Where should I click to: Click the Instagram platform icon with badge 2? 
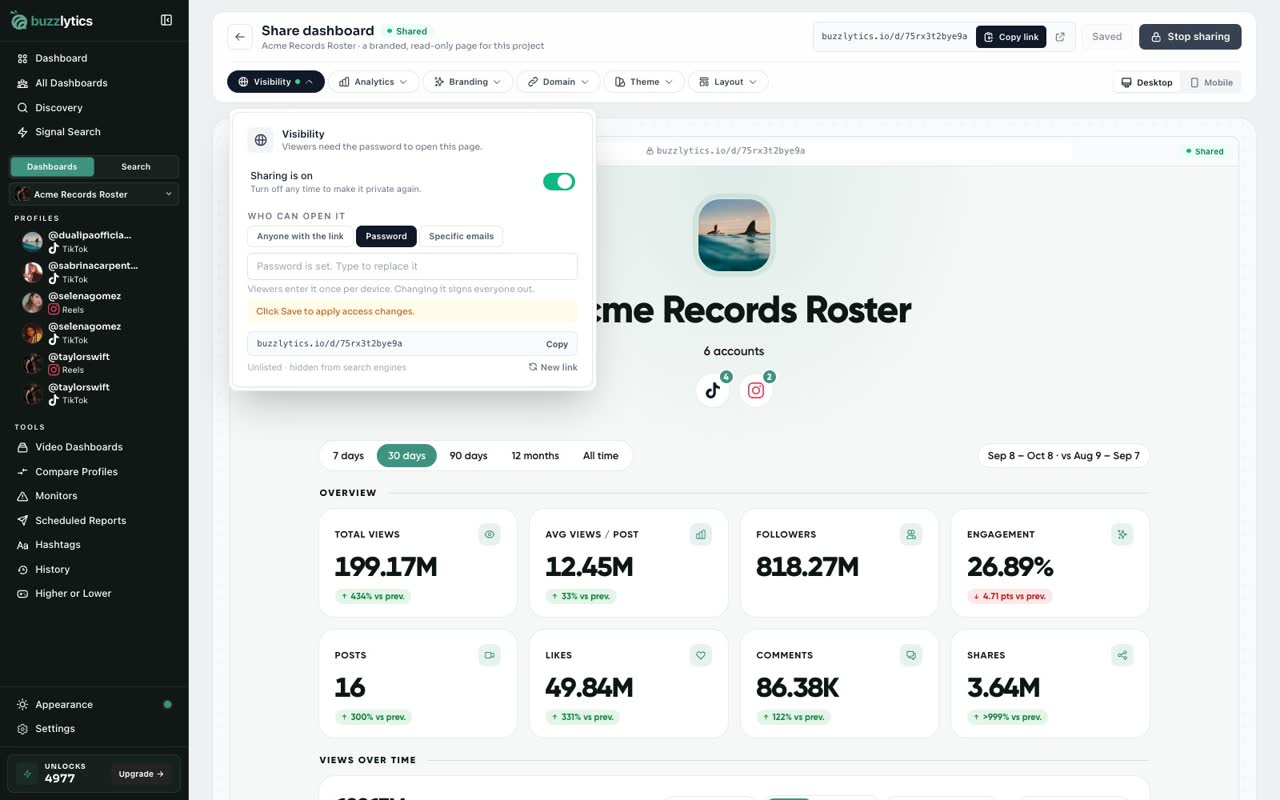pyautogui.click(x=756, y=390)
